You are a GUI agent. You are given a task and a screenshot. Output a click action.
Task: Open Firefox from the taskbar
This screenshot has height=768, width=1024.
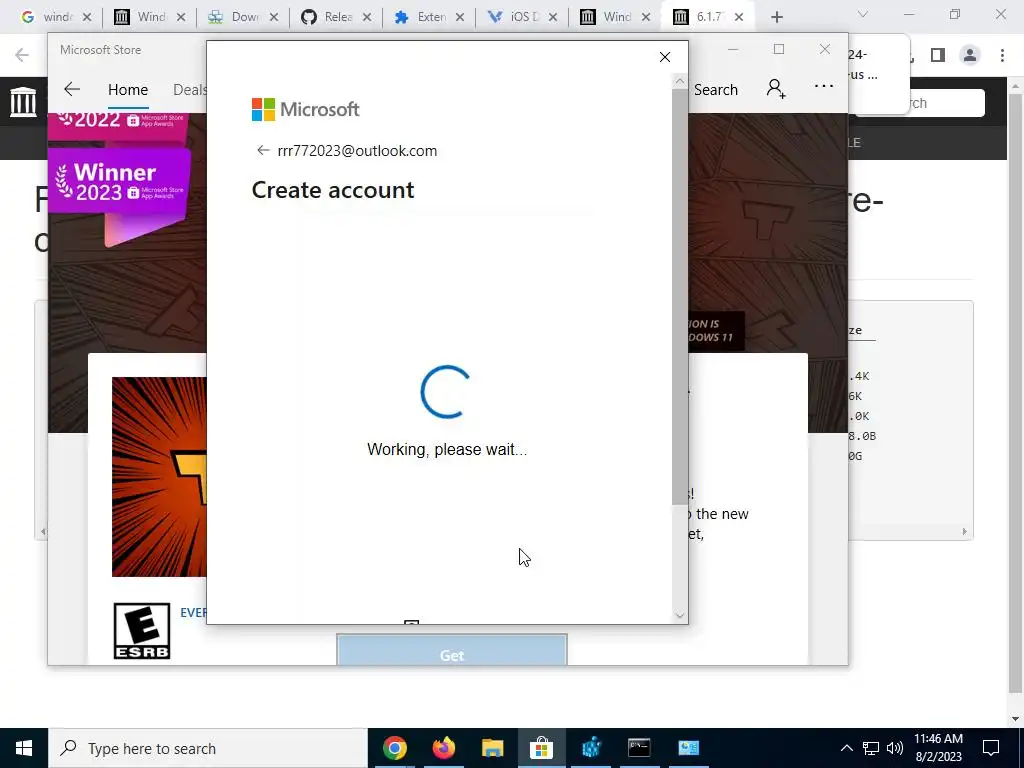pyautogui.click(x=443, y=748)
